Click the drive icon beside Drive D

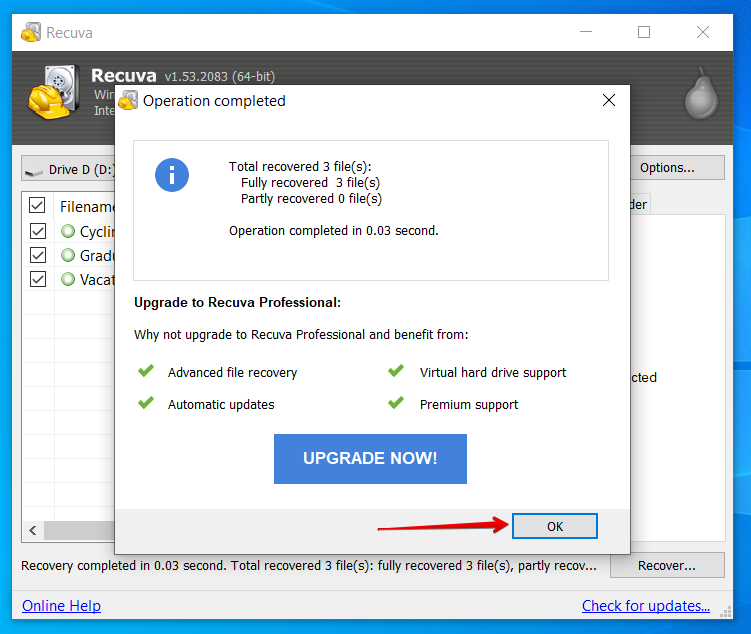click(x=34, y=171)
